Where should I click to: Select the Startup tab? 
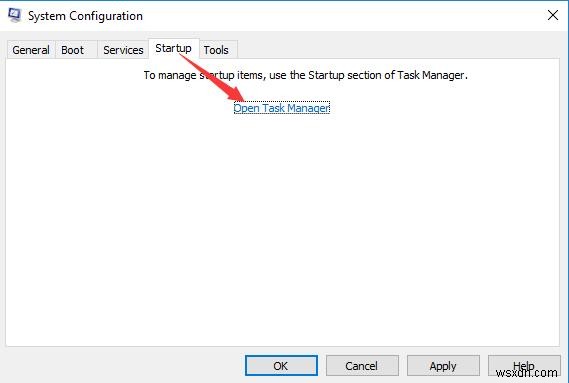173,48
